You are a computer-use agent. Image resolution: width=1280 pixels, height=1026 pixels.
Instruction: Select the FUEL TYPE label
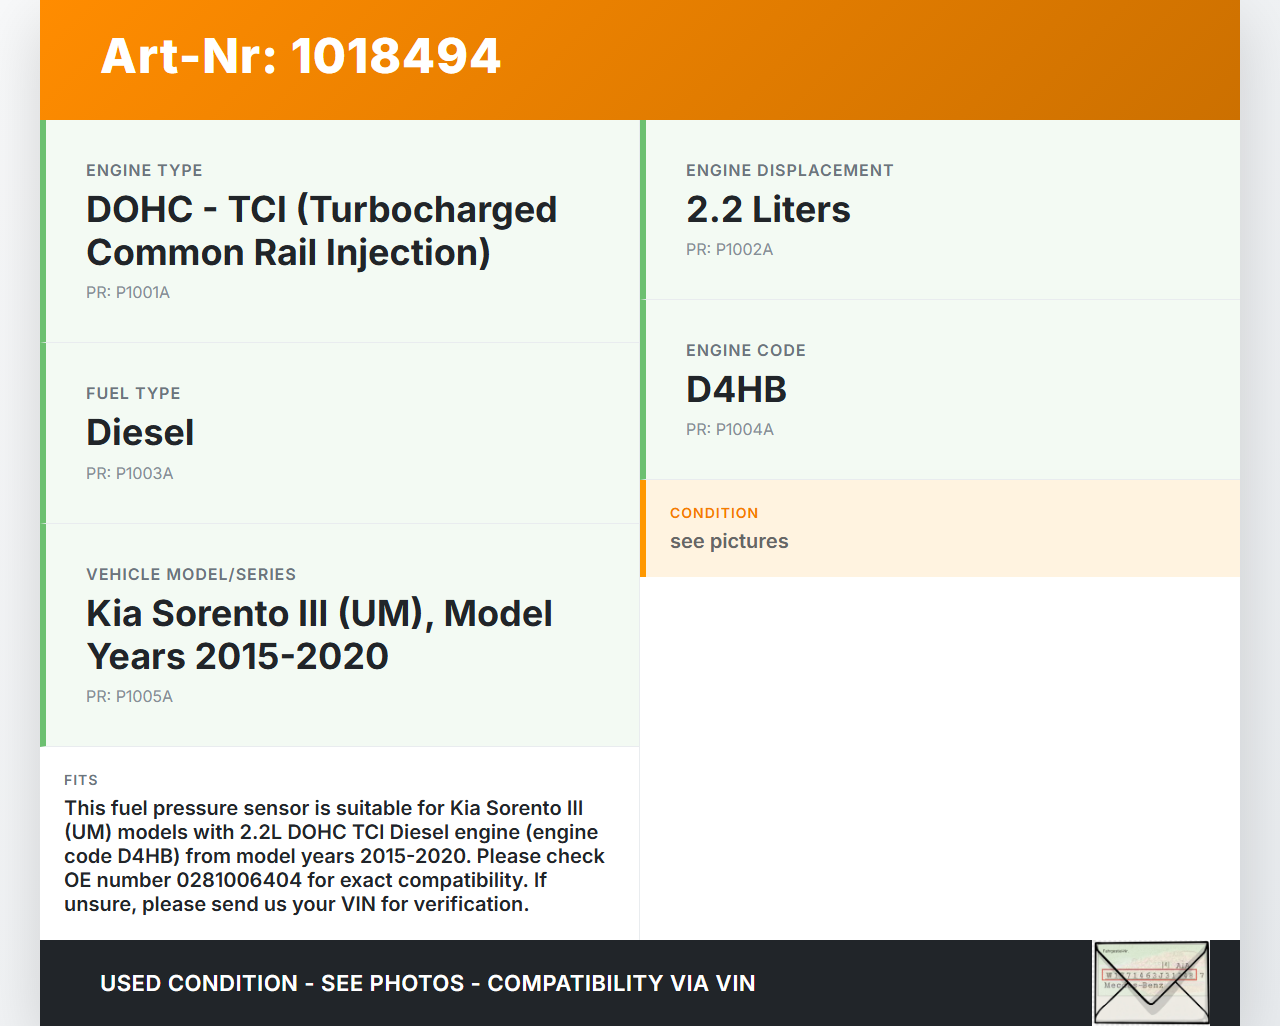tap(133, 394)
